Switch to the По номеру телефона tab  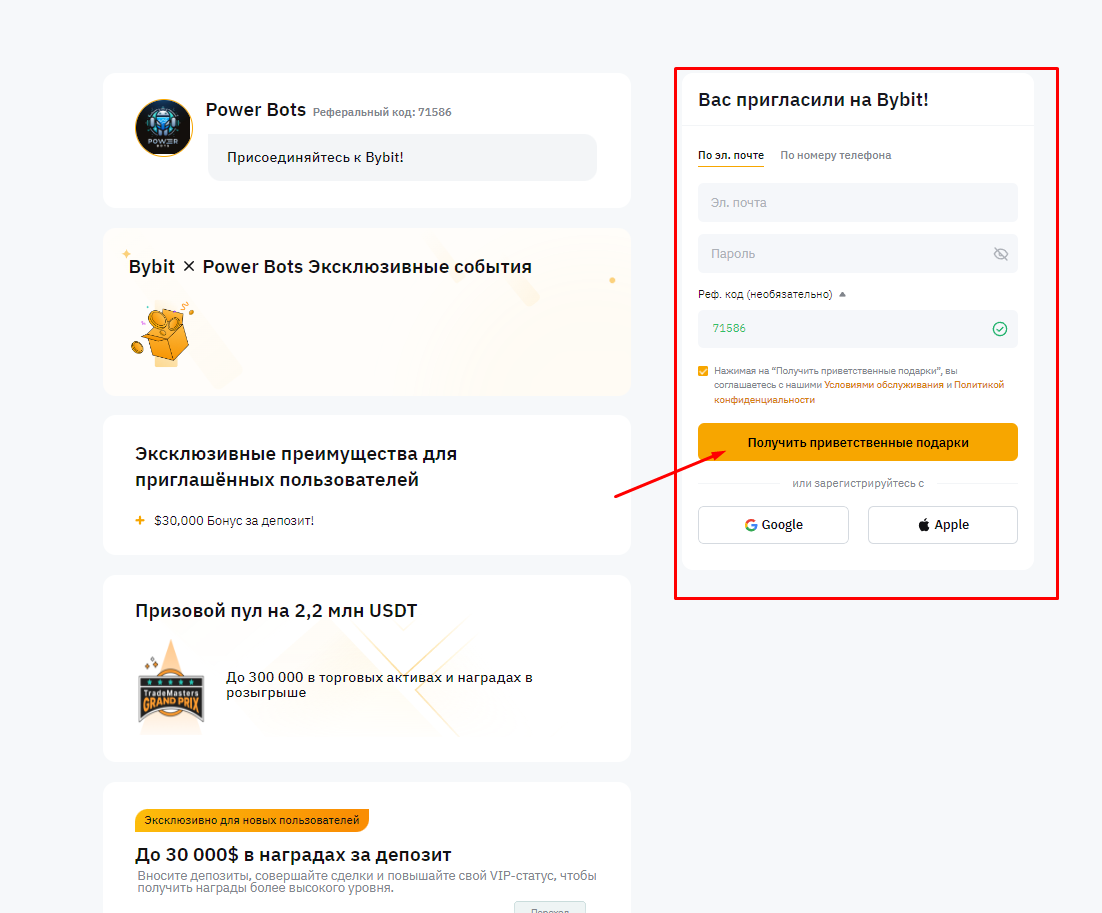(835, 155)
